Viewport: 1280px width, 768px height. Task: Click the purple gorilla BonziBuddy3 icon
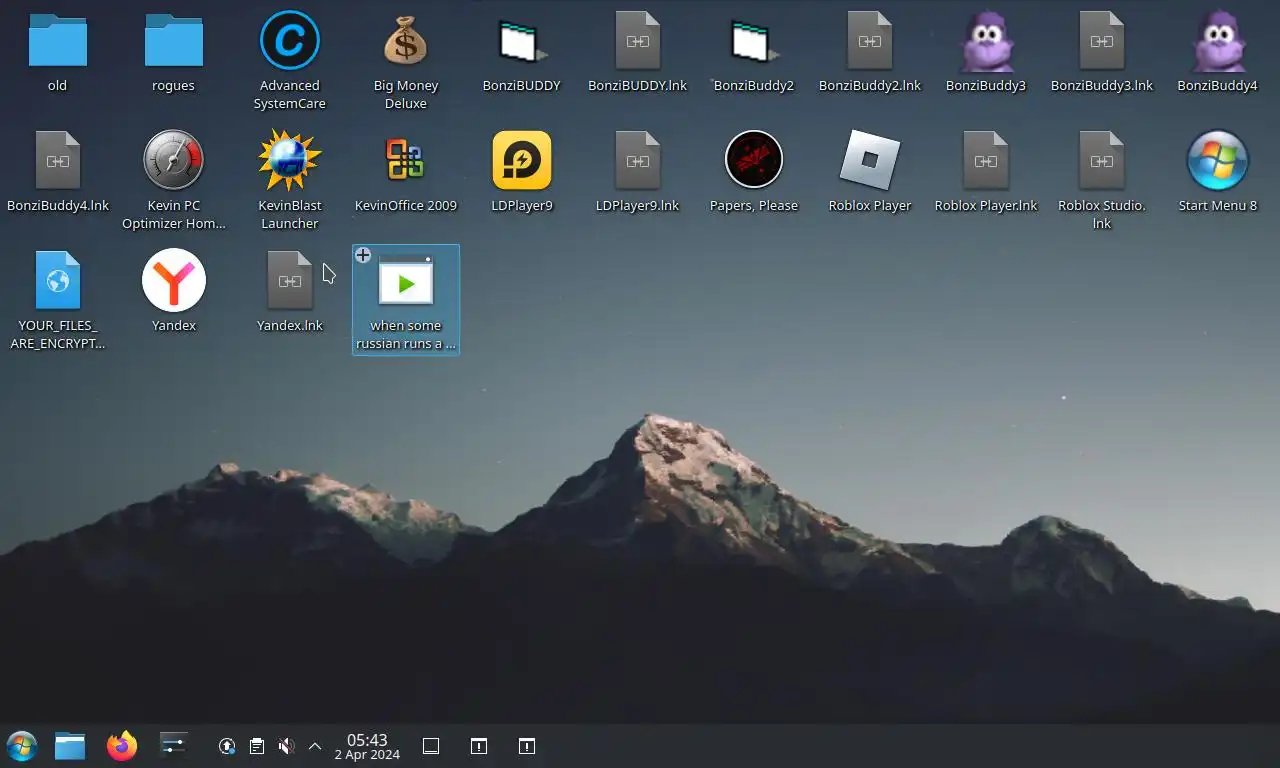tap(985, 41)
